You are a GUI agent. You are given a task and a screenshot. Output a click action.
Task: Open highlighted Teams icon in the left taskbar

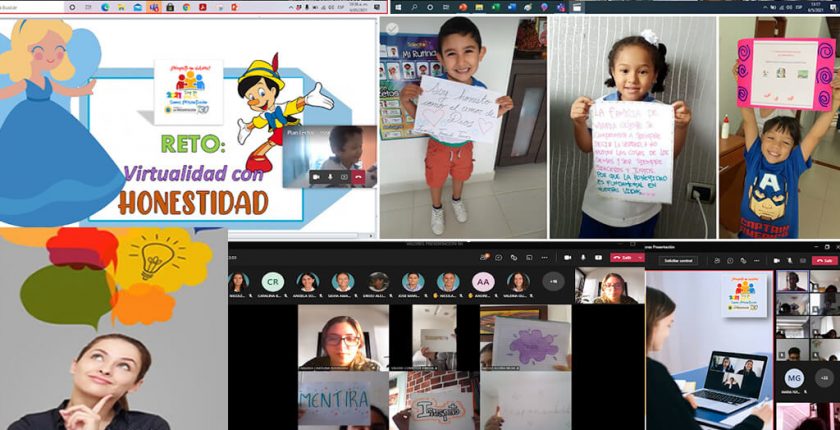pos(154,7)
